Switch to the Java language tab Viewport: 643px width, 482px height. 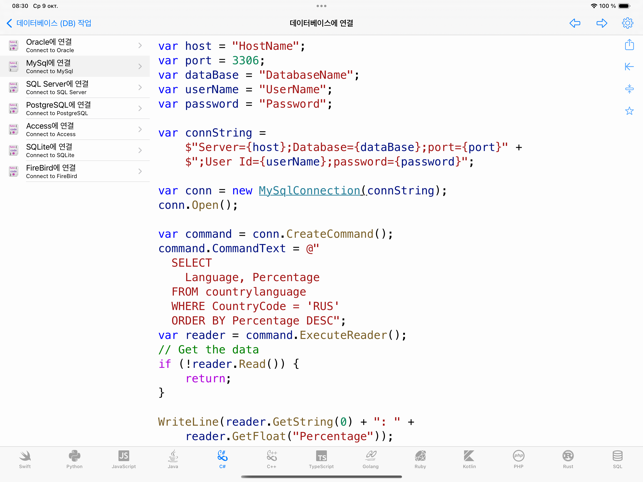pos(173,459)
